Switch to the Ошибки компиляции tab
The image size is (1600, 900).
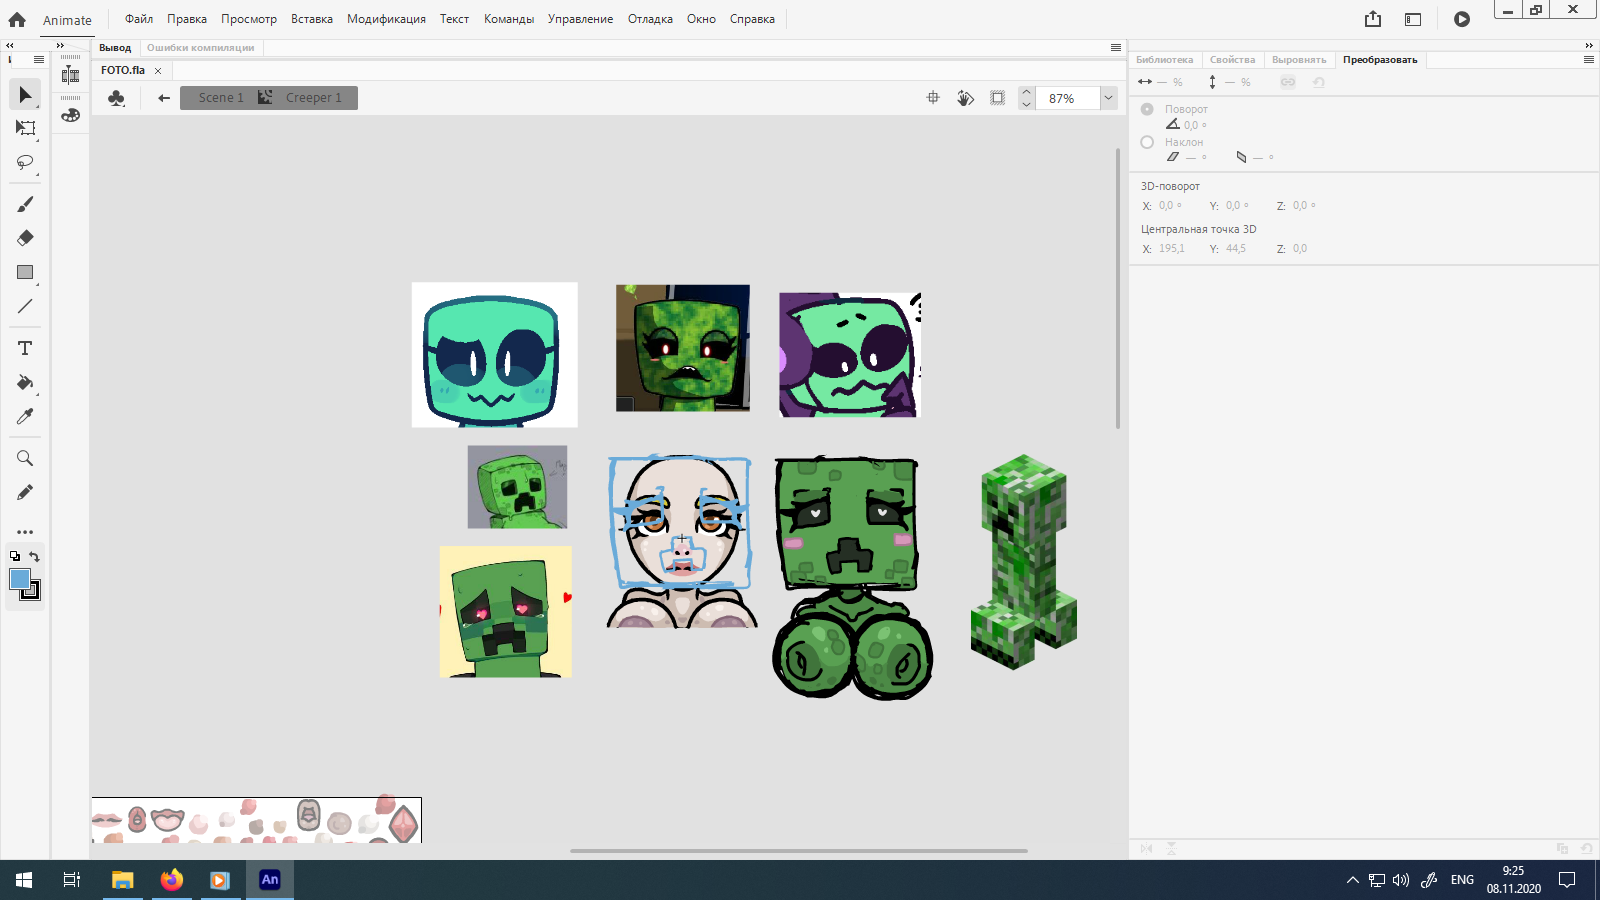[x=200, y=48]
